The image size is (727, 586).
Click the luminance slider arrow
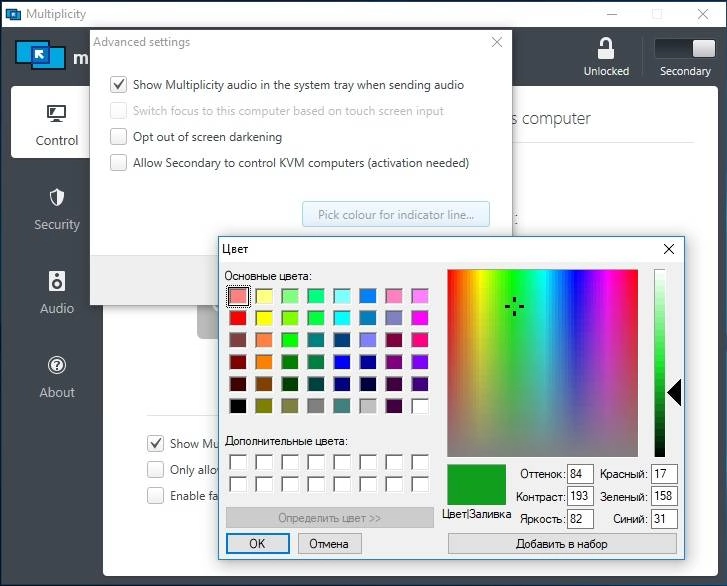(675, 392)
